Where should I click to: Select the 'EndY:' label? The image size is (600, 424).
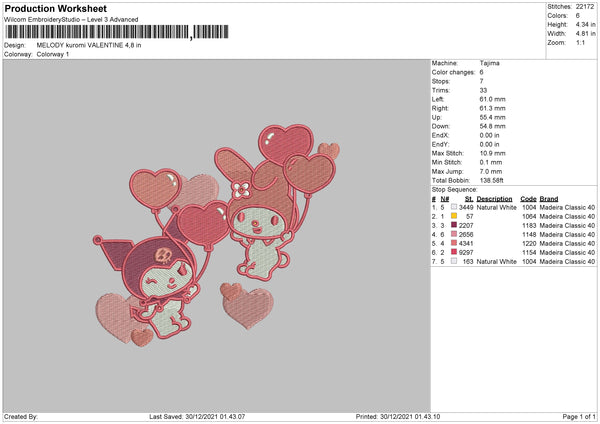(440, 144)
